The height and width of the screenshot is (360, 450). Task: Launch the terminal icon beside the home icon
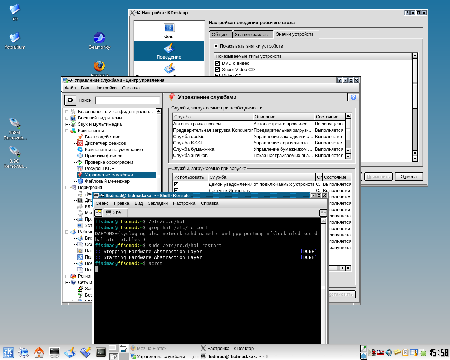[55, 352]
